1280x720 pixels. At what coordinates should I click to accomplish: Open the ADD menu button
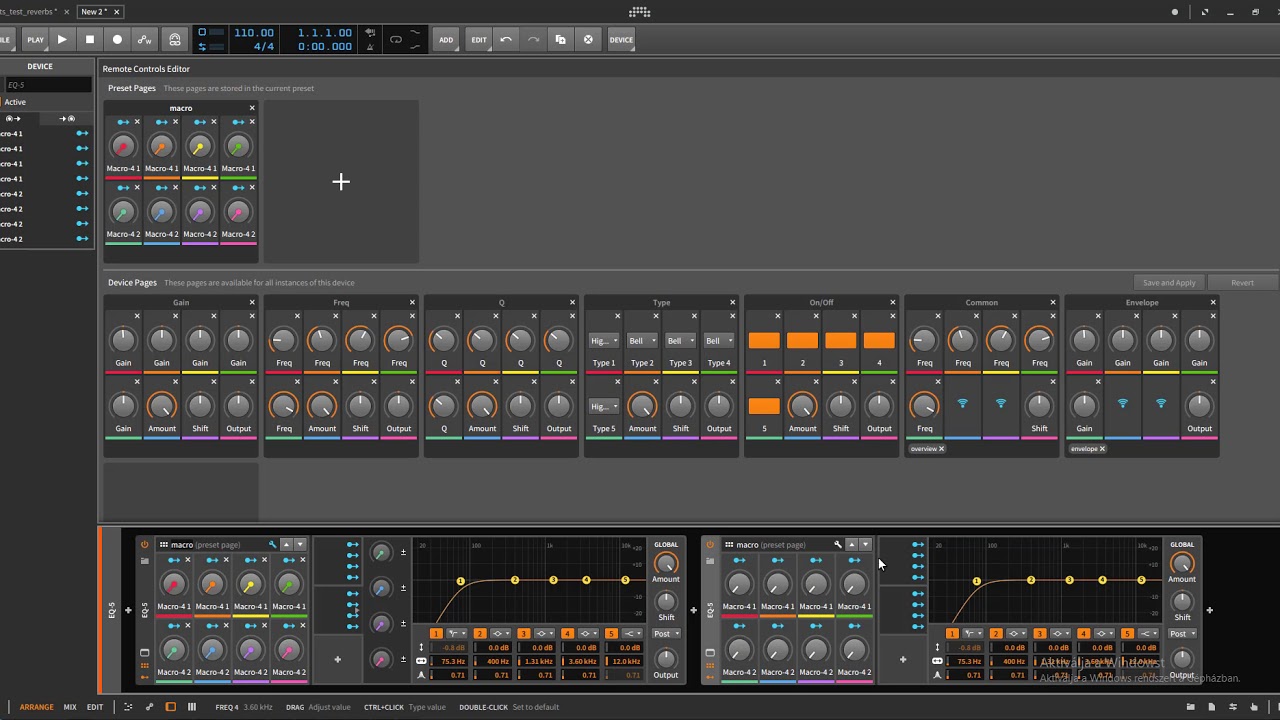(446, 40)
